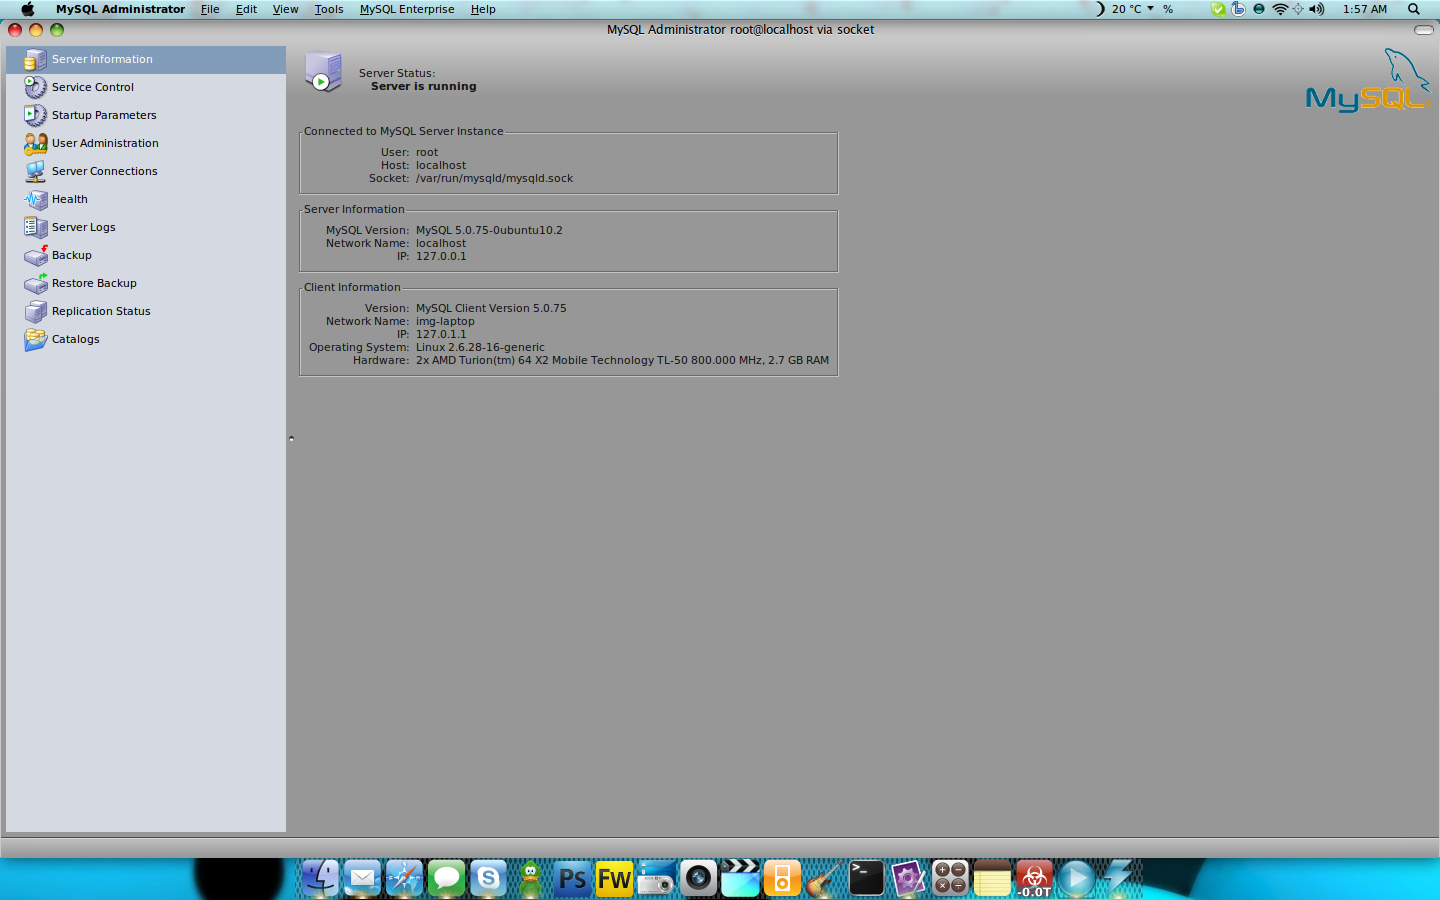Image resolution: width=1440 pixels, height=900 pixels.
Task: Open Finder from the dock
Action: tap(321, 878)
